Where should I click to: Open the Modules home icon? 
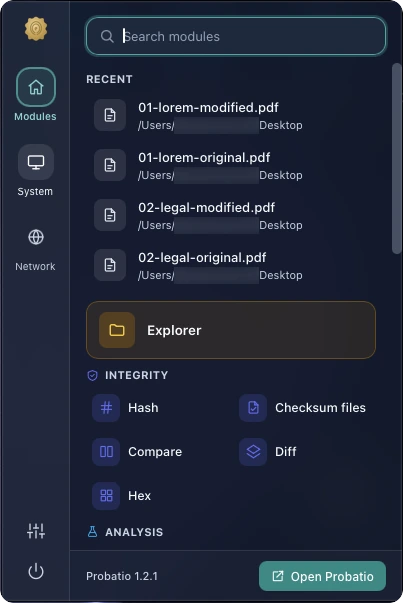point(36,87)
